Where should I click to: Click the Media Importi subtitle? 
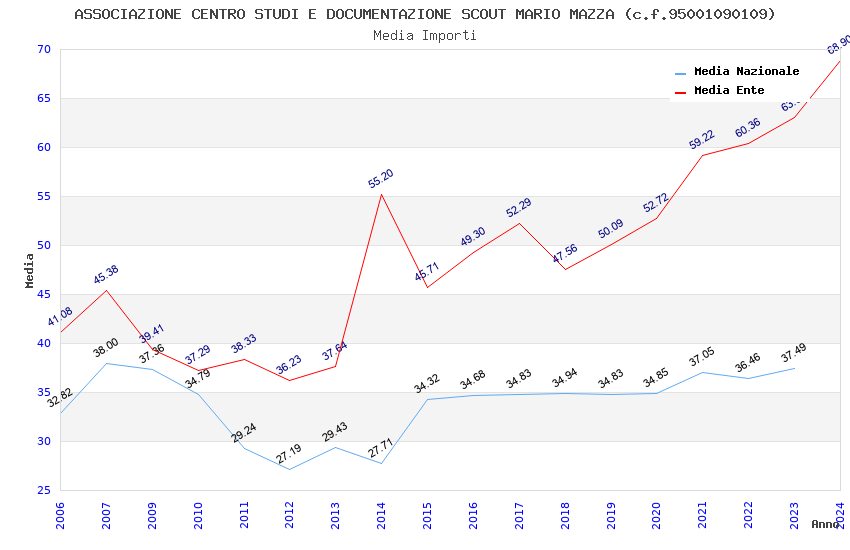pos(425,35)
